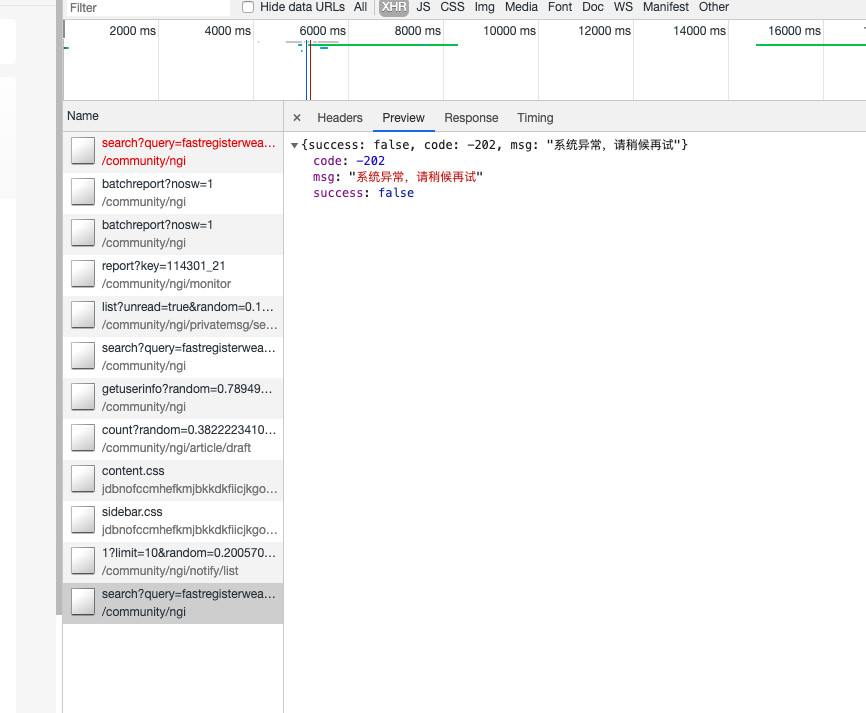Click the Filter input field
The height and width of the screenshot is (713, 866).
(147, 8)
